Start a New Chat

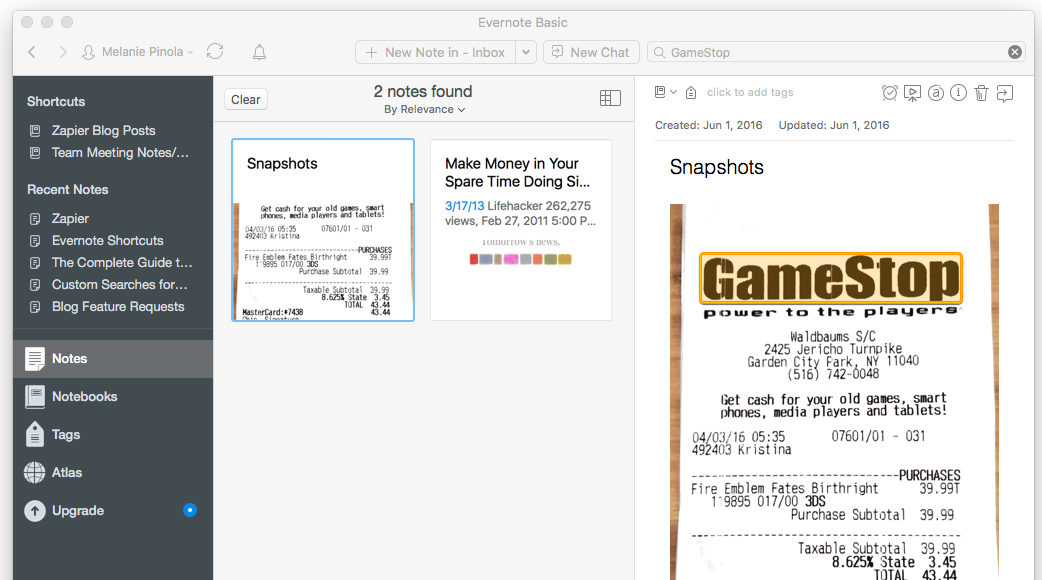[591, 52]
